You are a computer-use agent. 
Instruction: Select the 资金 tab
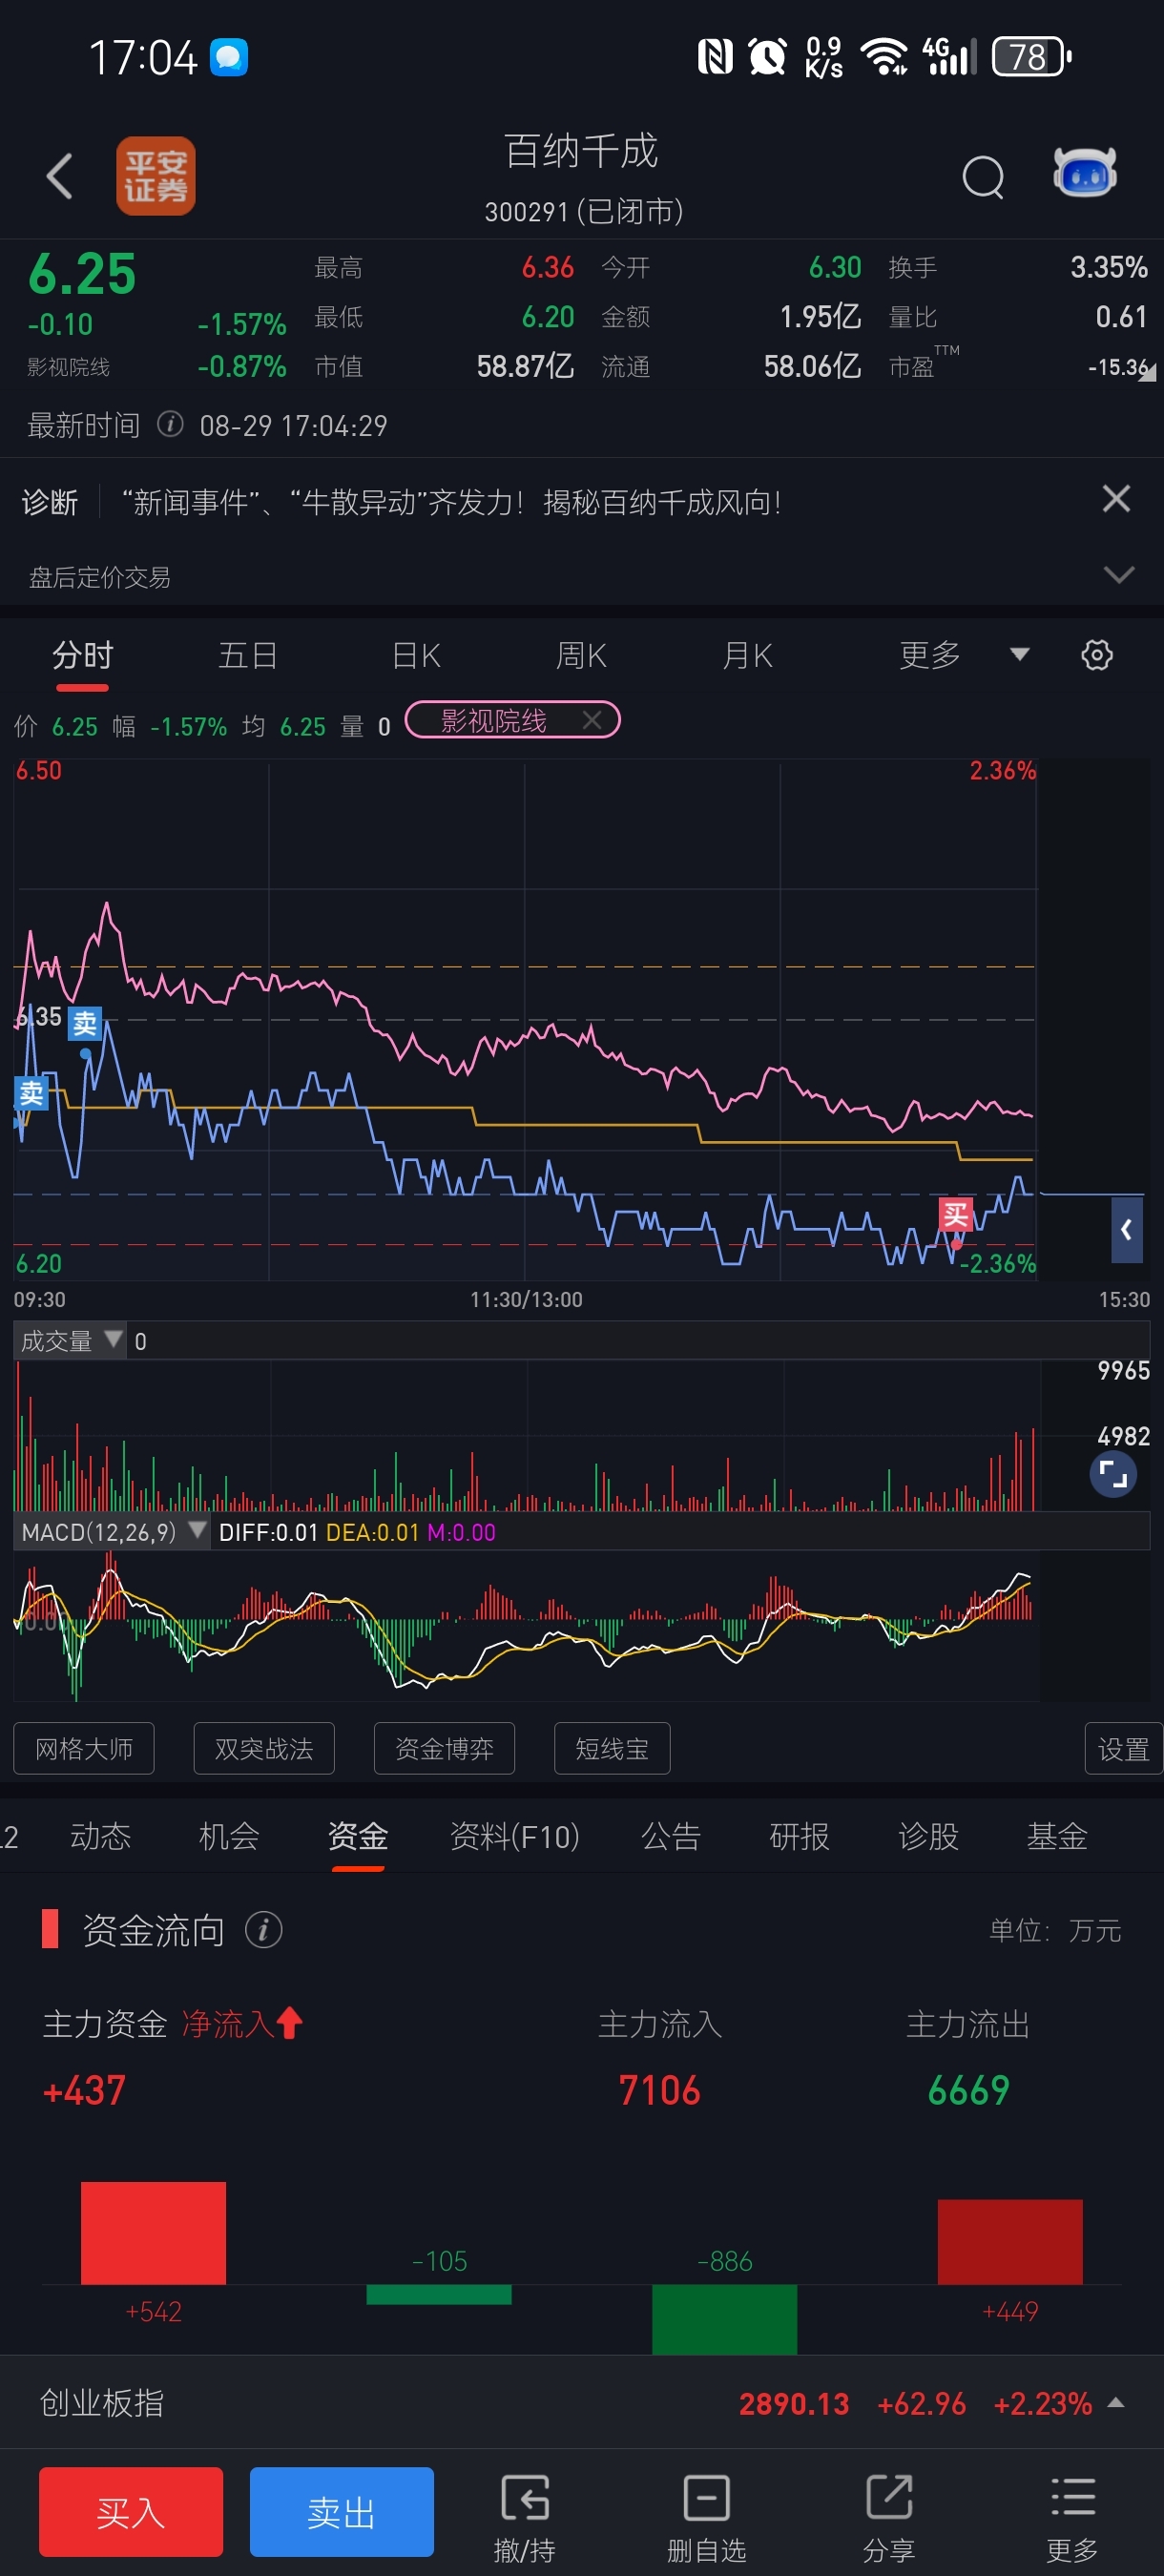point(358,1837)
